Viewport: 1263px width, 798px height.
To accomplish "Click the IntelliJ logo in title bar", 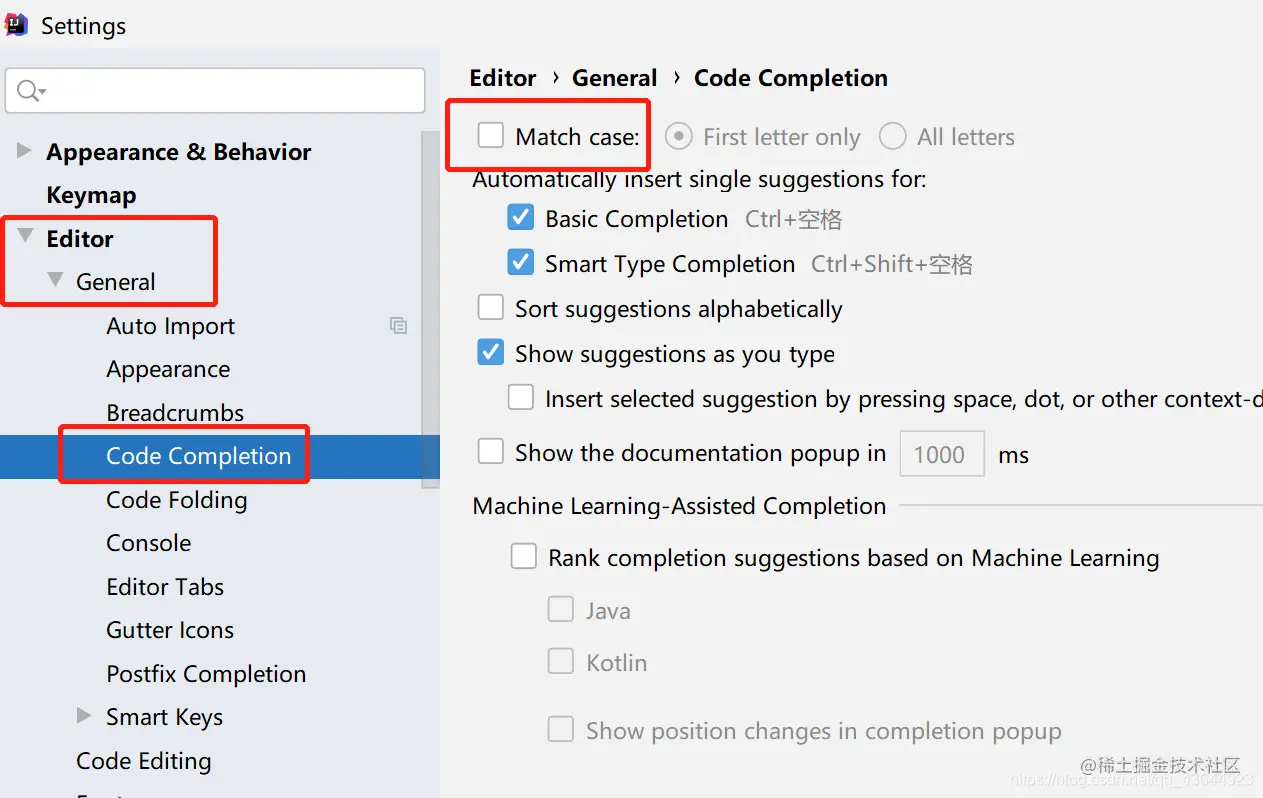I will click(x=17, y=25).
